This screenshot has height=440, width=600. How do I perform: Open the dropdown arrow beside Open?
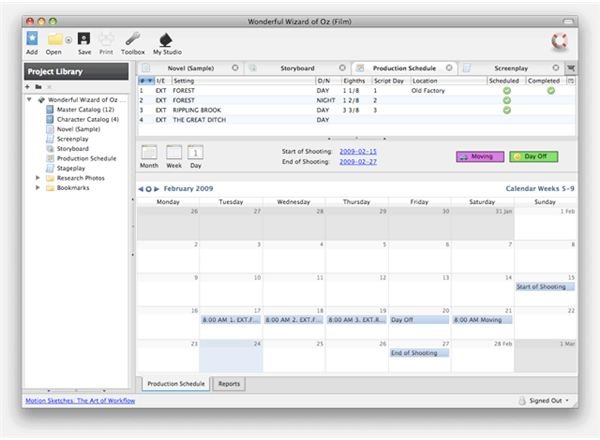68,40
